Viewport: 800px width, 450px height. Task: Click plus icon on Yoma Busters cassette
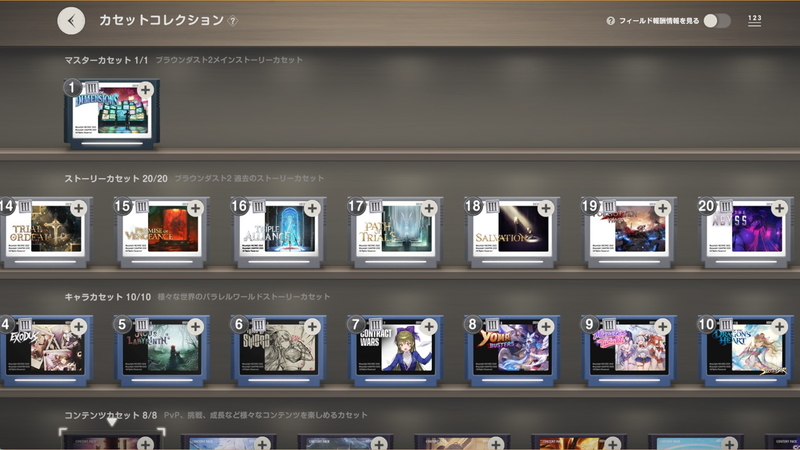pos(546,327)
